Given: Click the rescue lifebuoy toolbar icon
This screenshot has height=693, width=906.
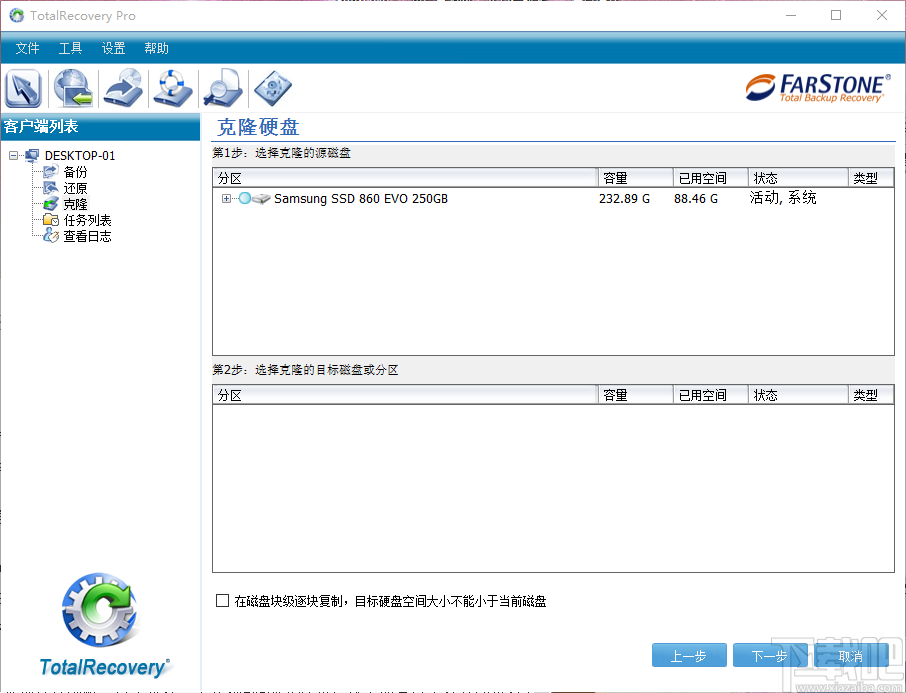Looking at the screenshot, I should pyautogui.click(x=172, y=88).
